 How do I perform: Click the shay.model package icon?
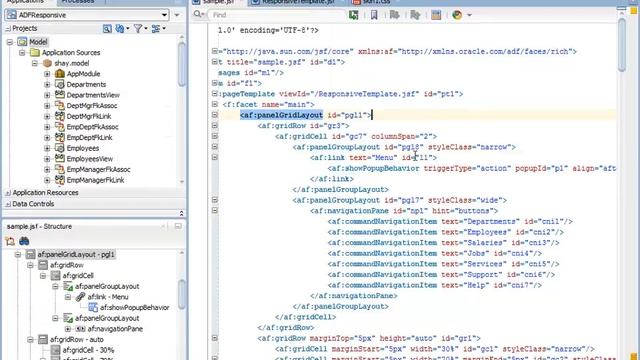(47, 63)
